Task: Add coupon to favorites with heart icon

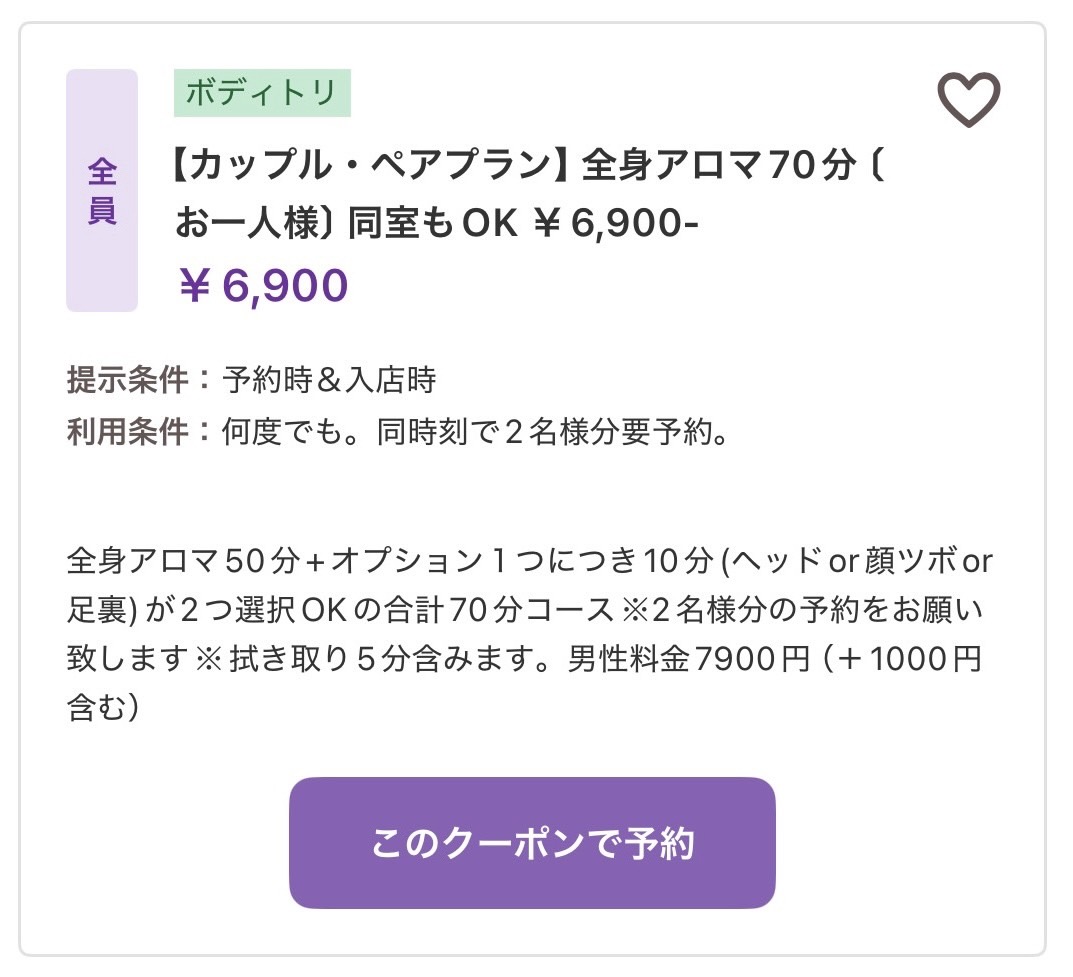Action: (968, 99)
